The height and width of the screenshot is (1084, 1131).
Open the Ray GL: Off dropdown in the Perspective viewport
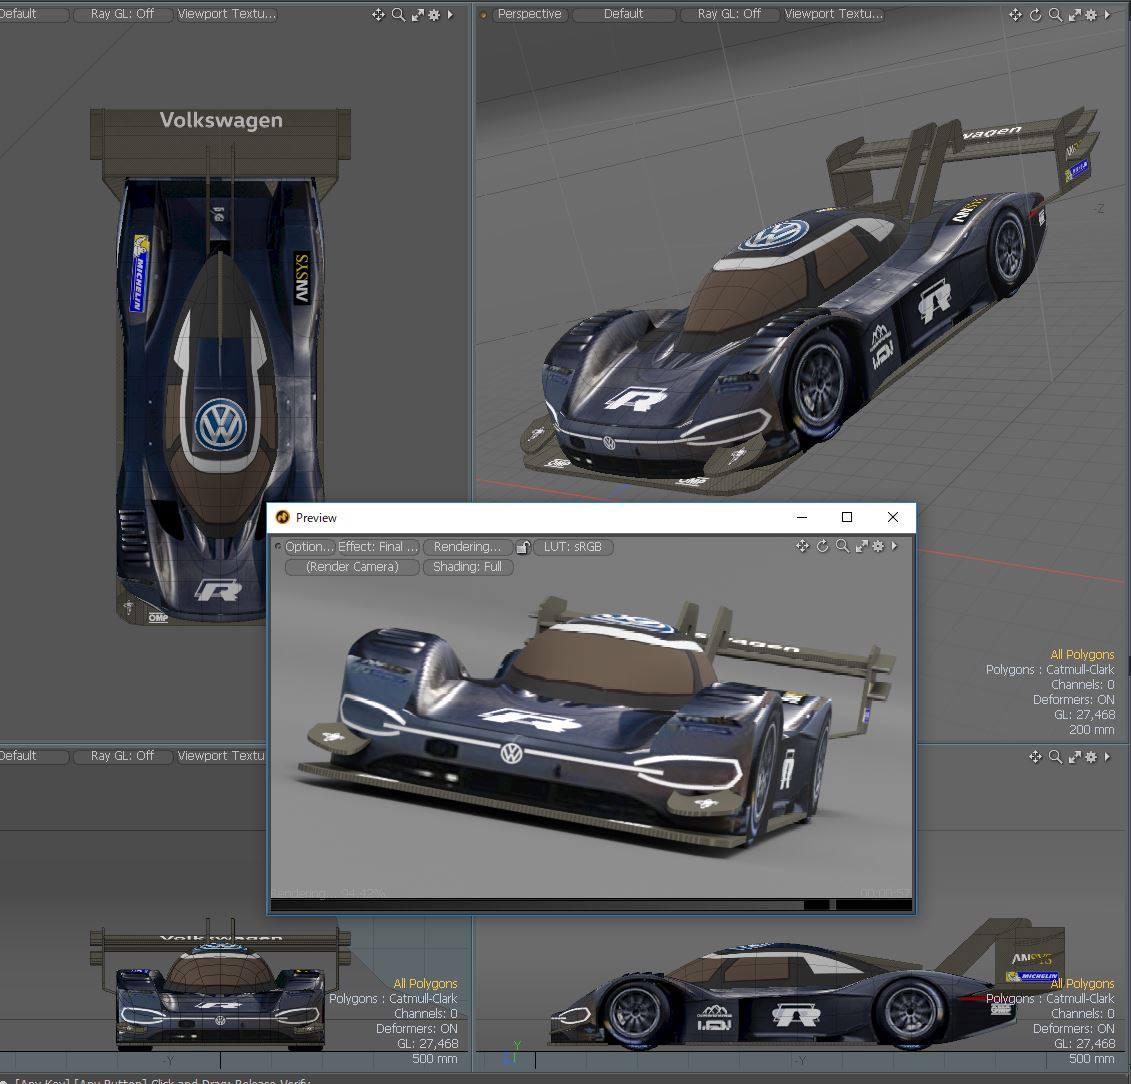pos(729,14)
